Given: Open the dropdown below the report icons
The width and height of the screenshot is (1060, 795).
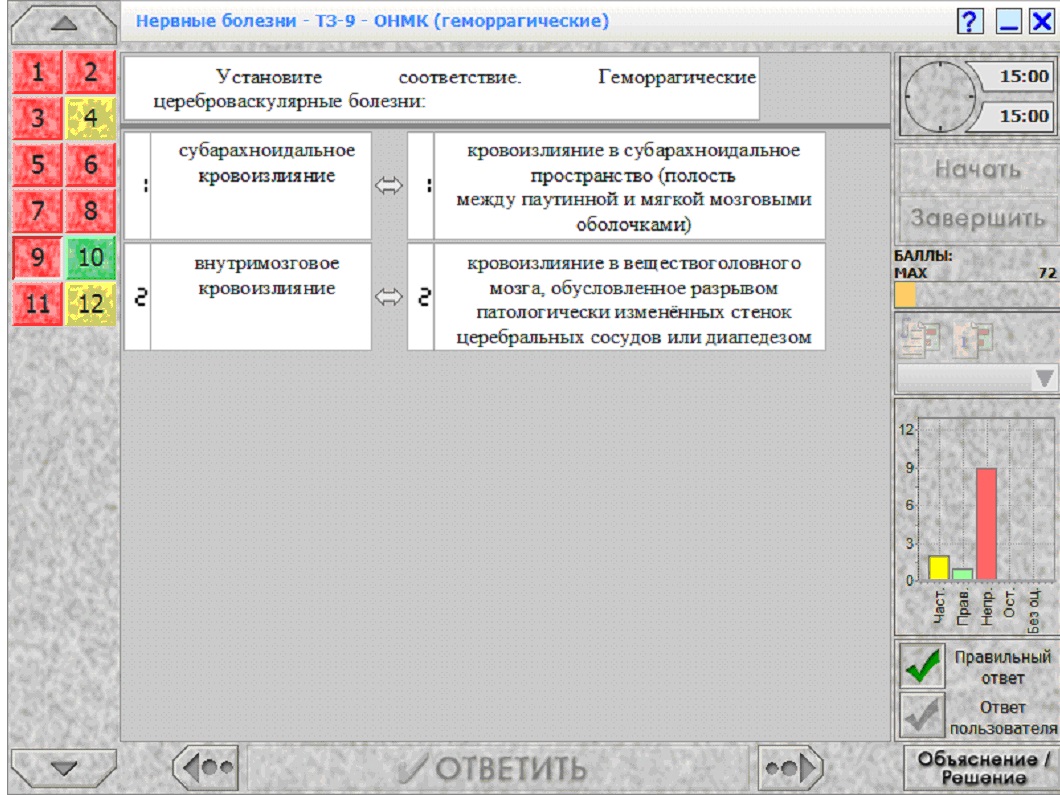Looking at the screenshot, I should [x=977, y=378].
